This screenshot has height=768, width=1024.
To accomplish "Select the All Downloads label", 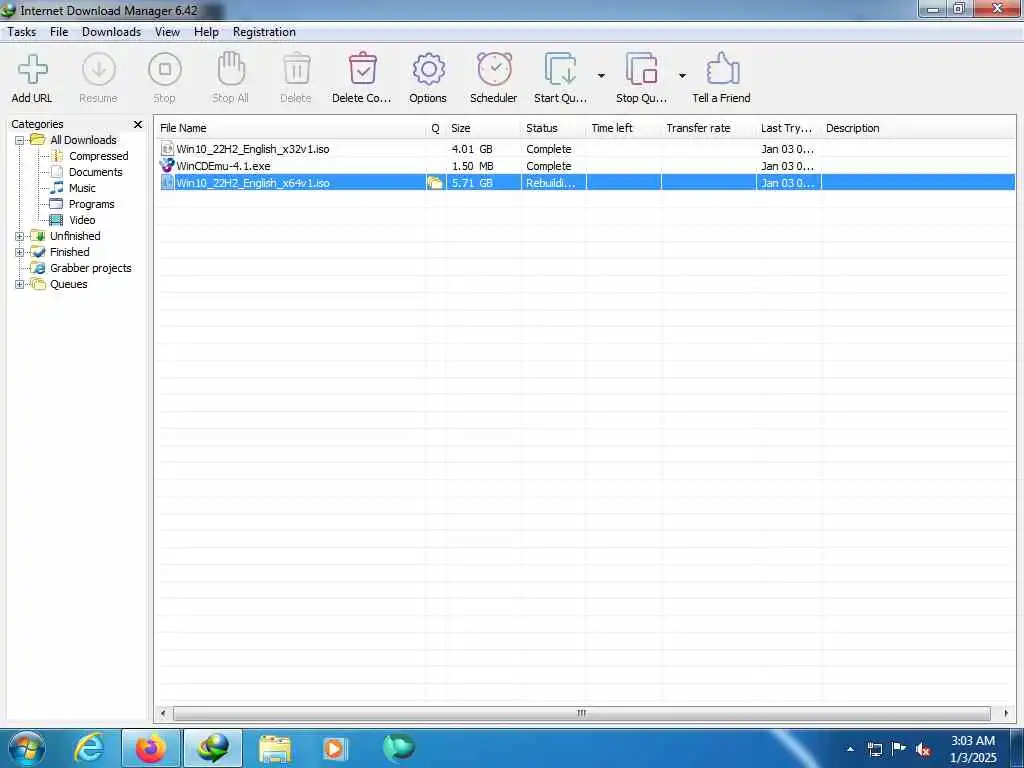I will click(x=83, y=140).
